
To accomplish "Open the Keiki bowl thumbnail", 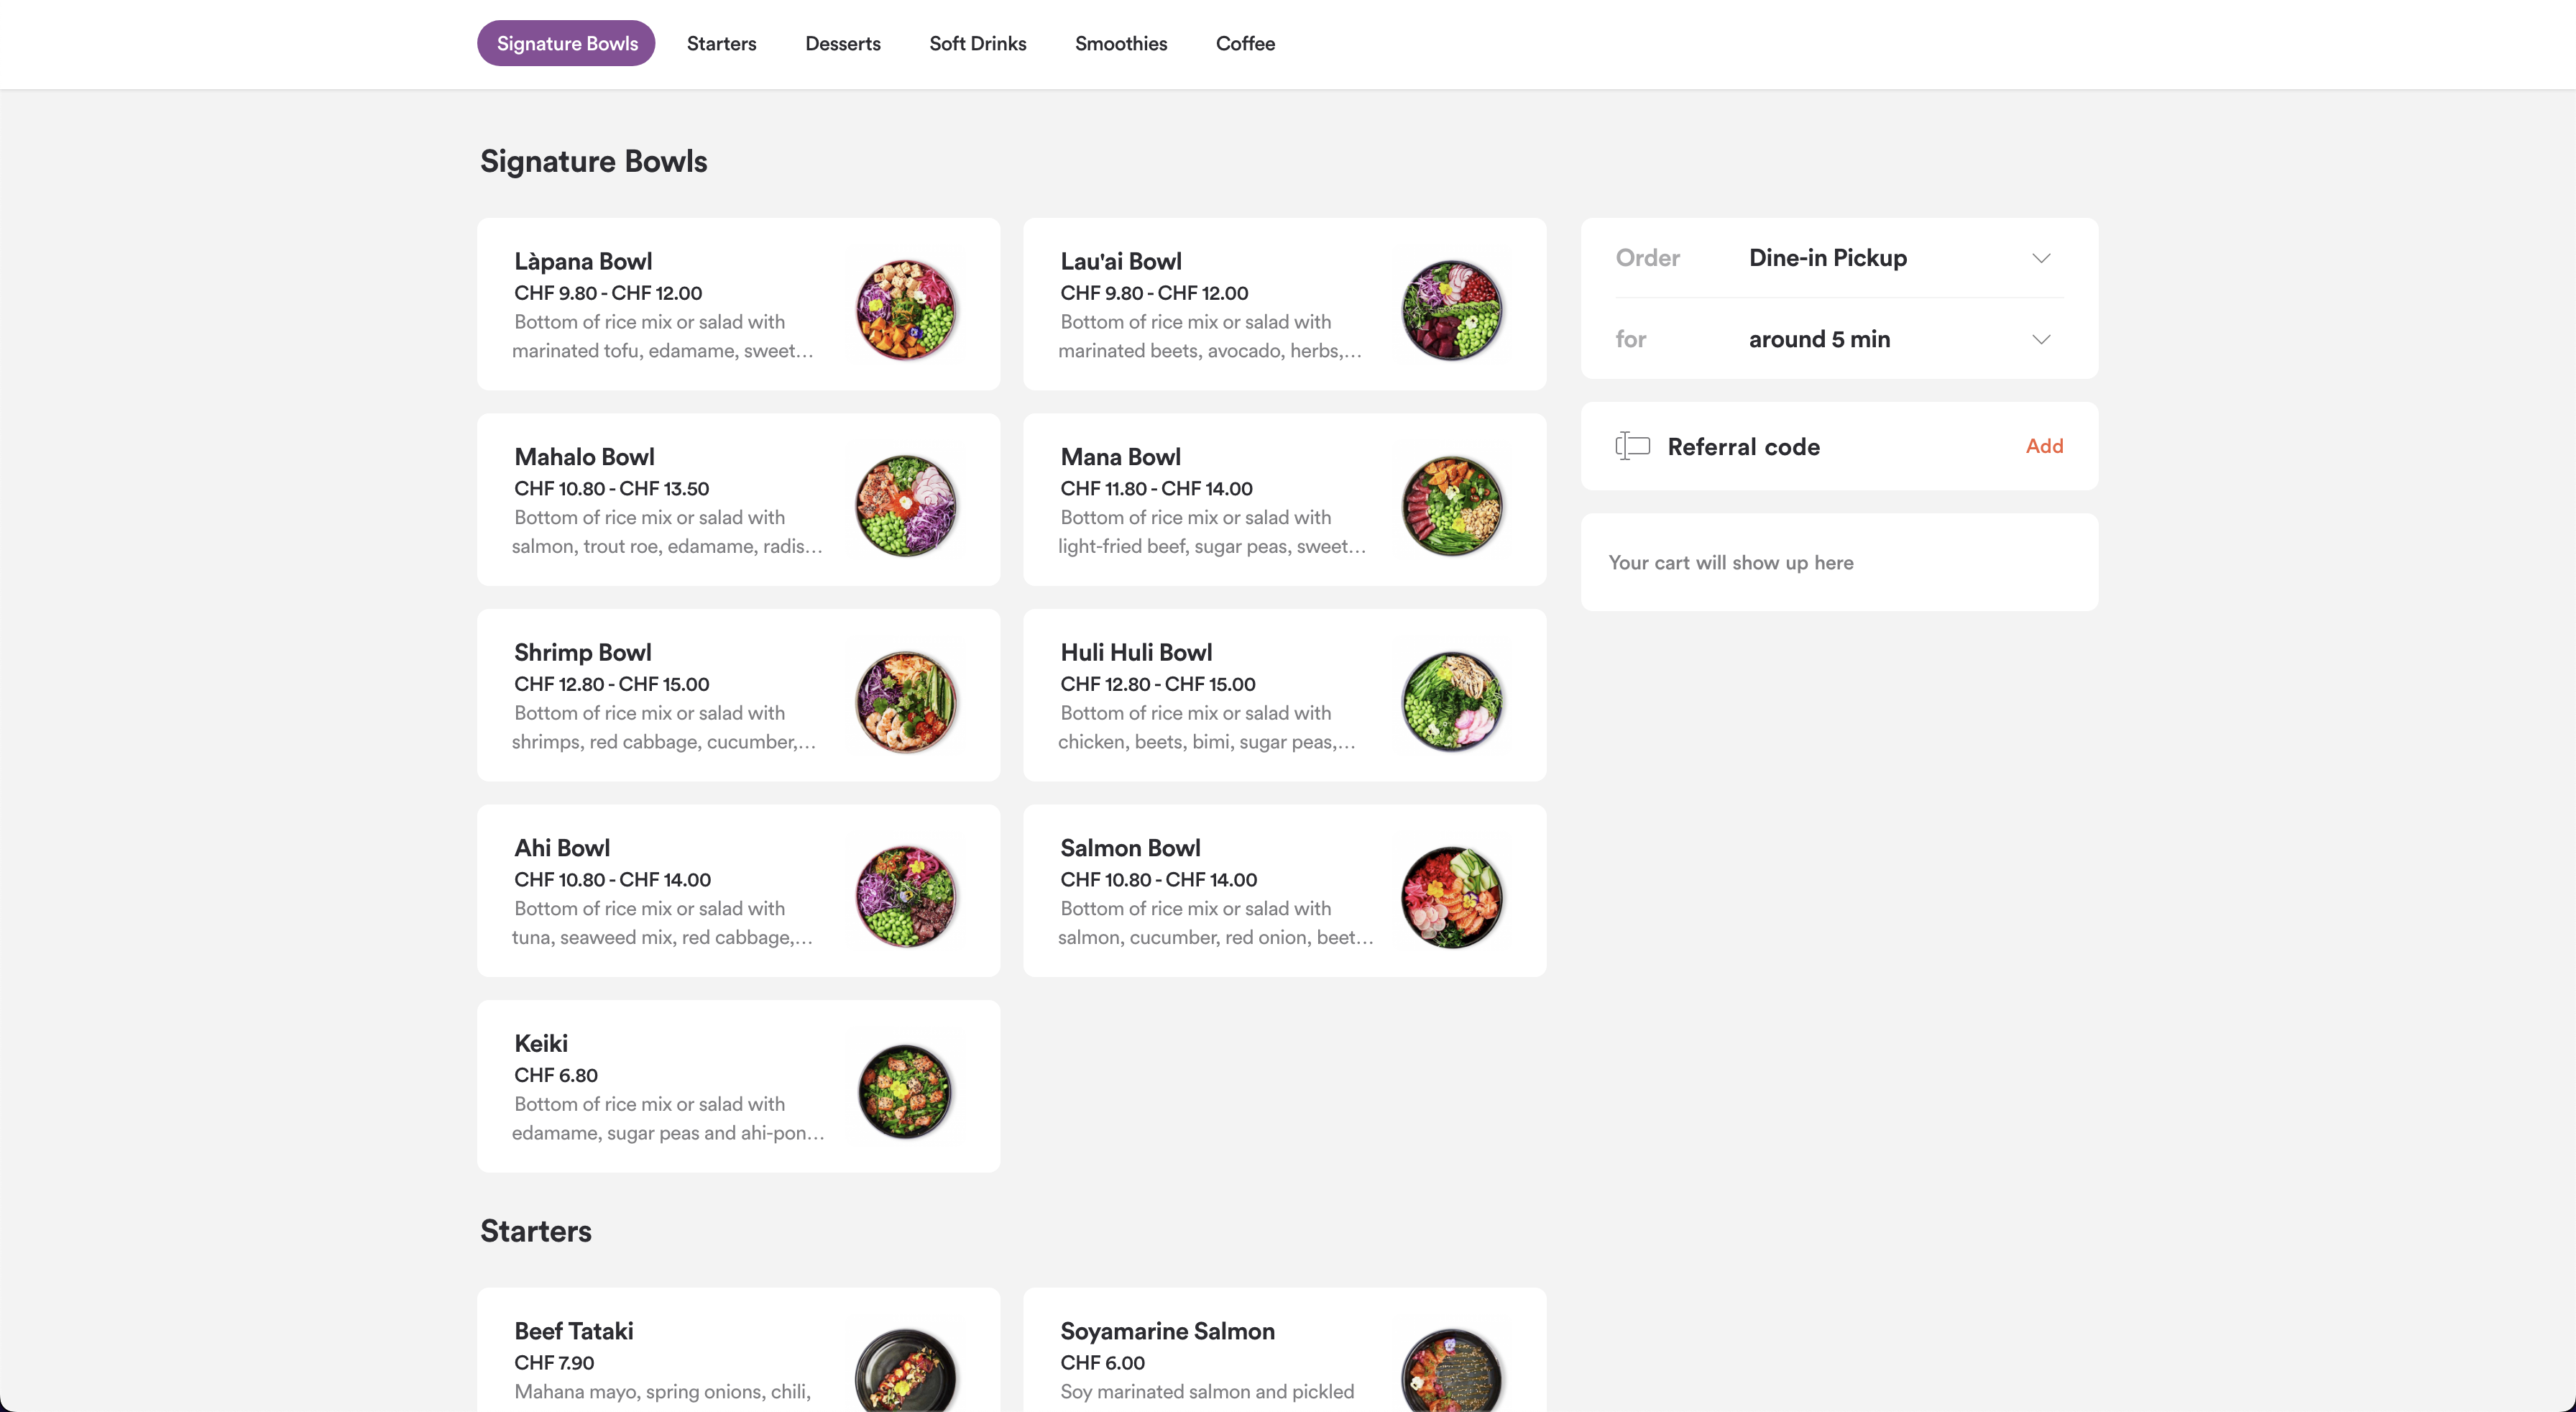I will coord(906,1091).
